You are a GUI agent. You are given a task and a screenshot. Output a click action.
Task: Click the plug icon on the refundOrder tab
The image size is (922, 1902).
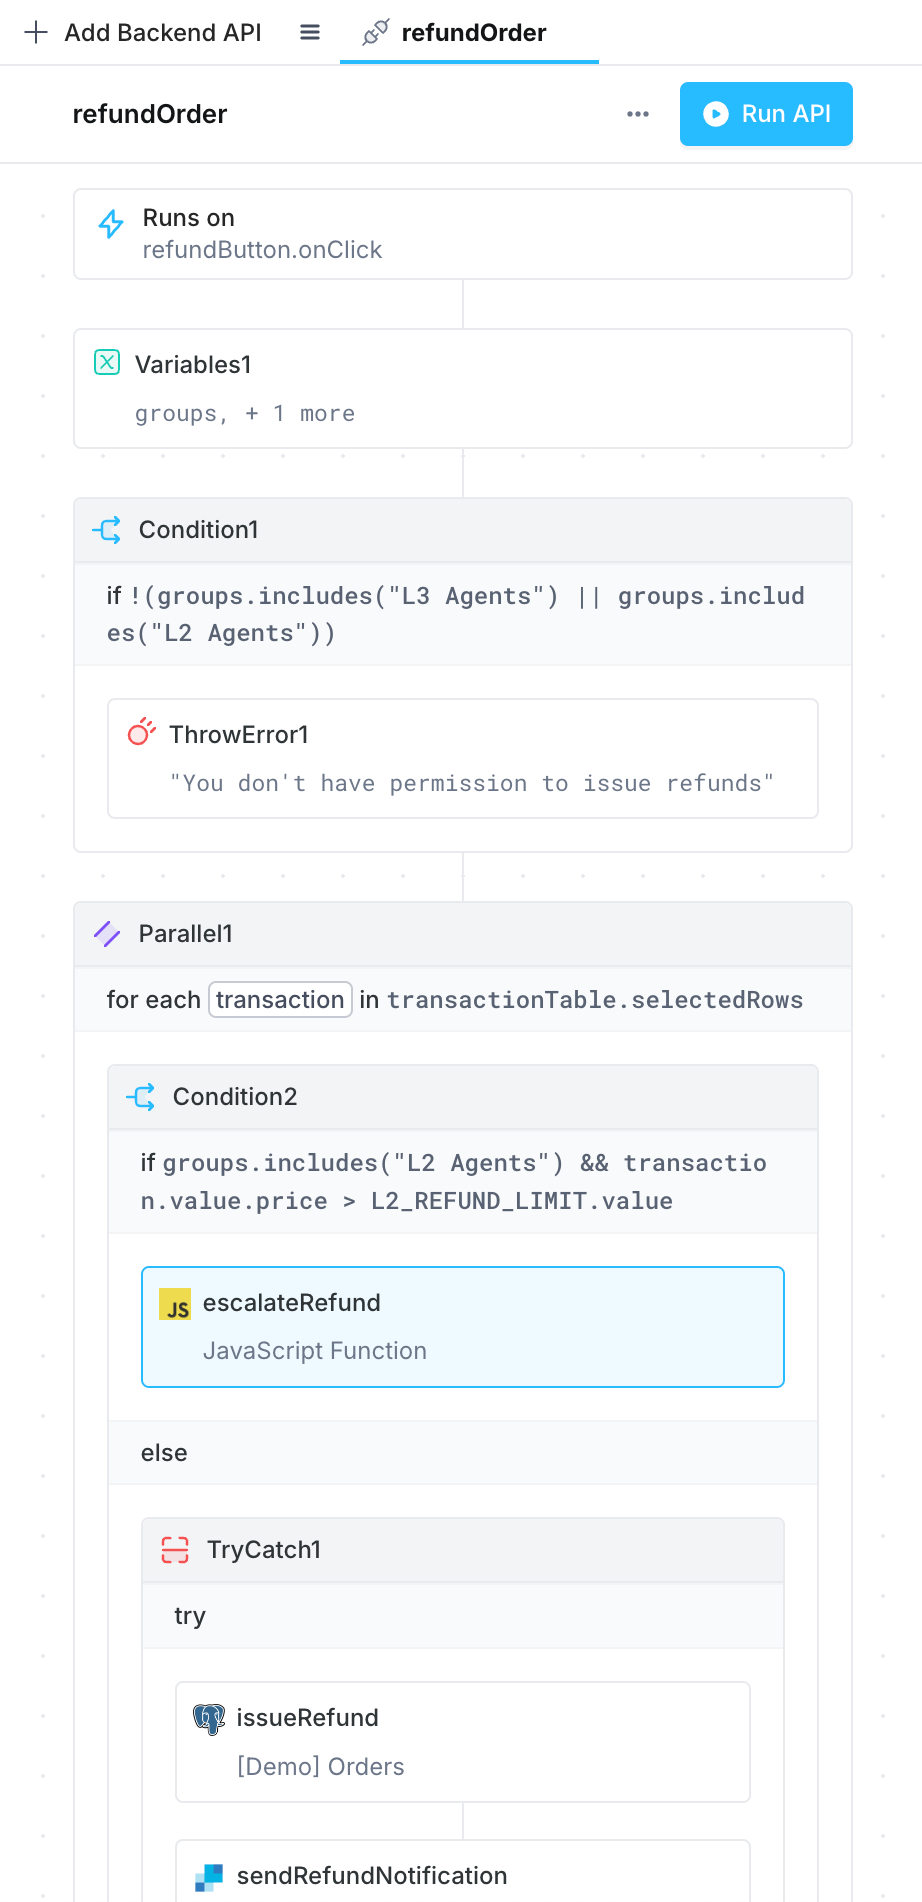pos(374,31)
